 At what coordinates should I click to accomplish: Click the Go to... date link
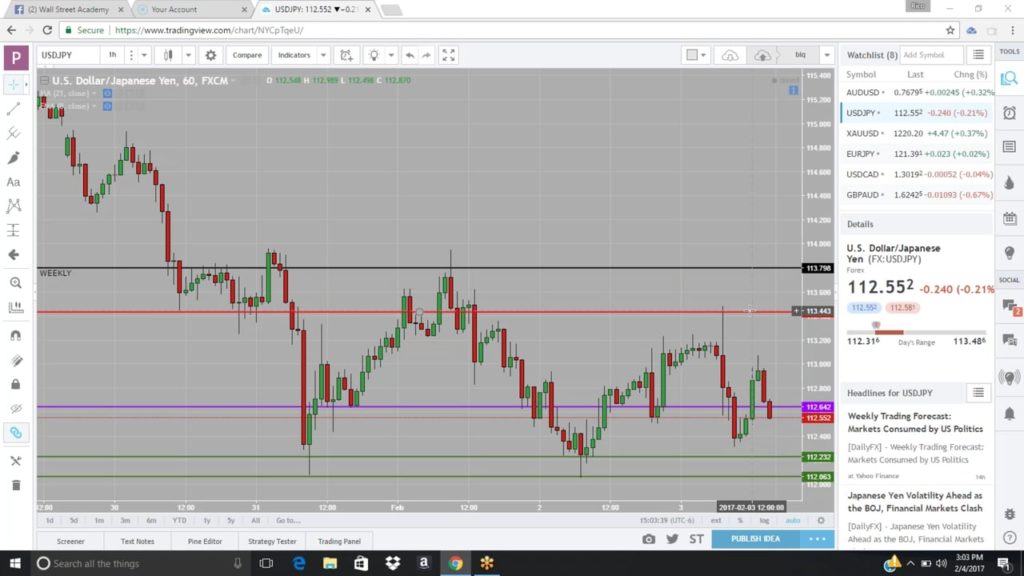pyautogui.click(x=288, y=520)
